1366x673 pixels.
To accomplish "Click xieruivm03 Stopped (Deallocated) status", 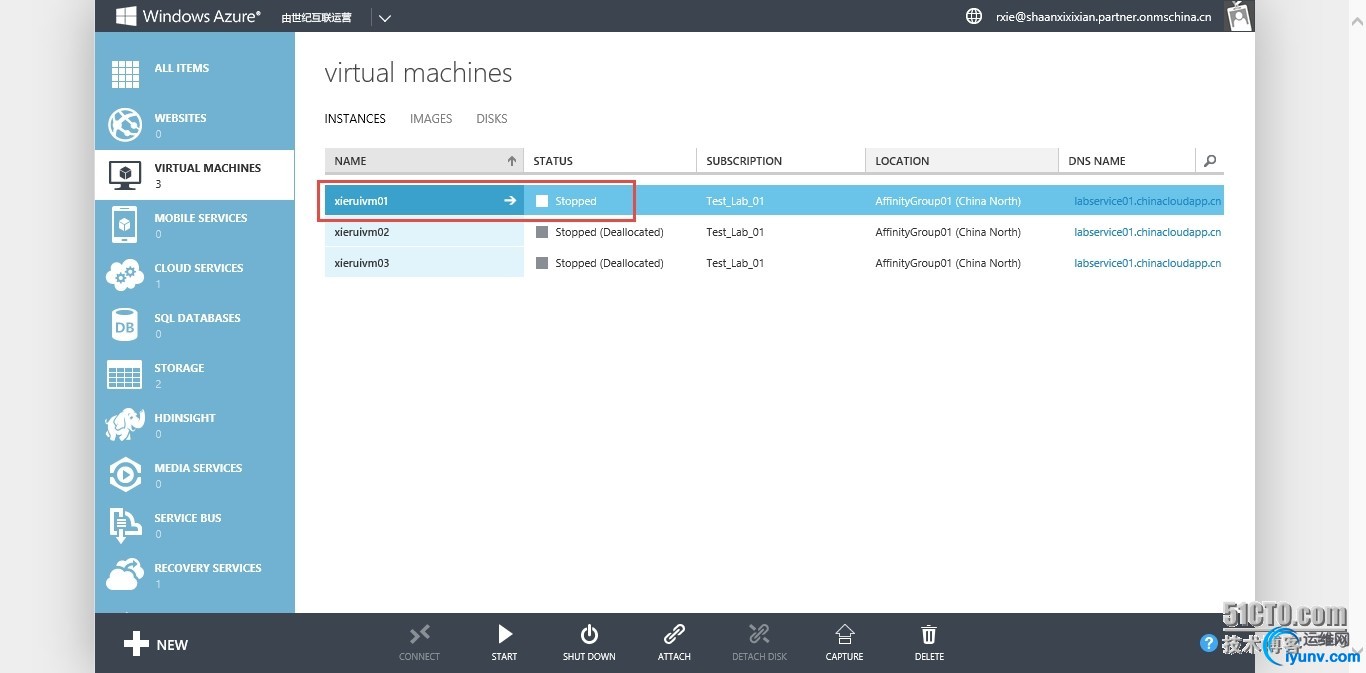I will pyautogui.click(x=609, y=263).
